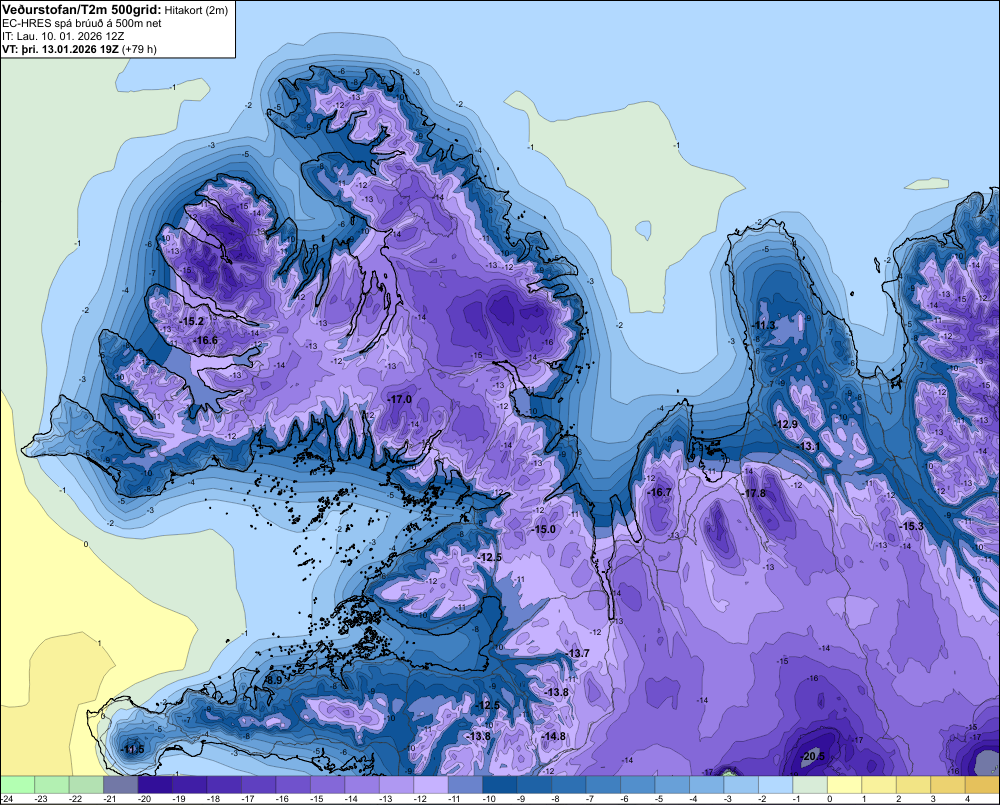This screenshot has height=805, width=1000.
Task: Click the -13.7 temperature value on the map
Action: tap(578, 653)
